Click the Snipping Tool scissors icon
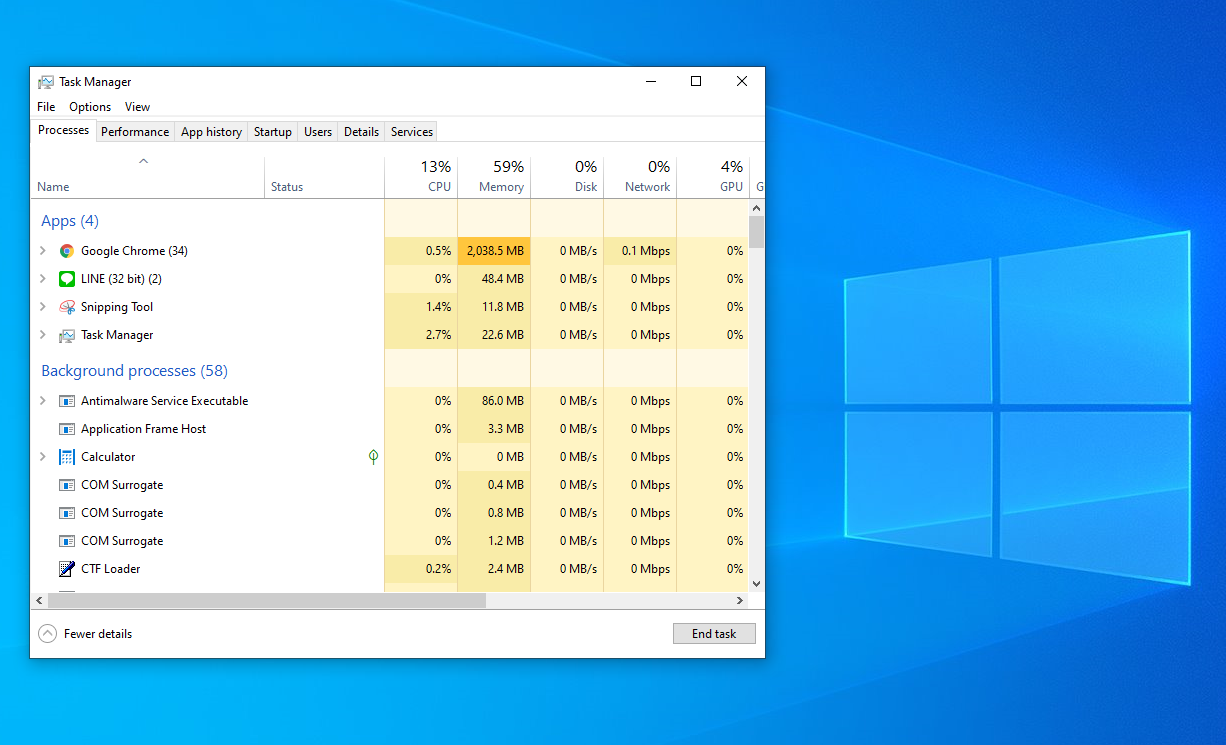Screen dimensions: 1226x745 [x=66, y=307]
